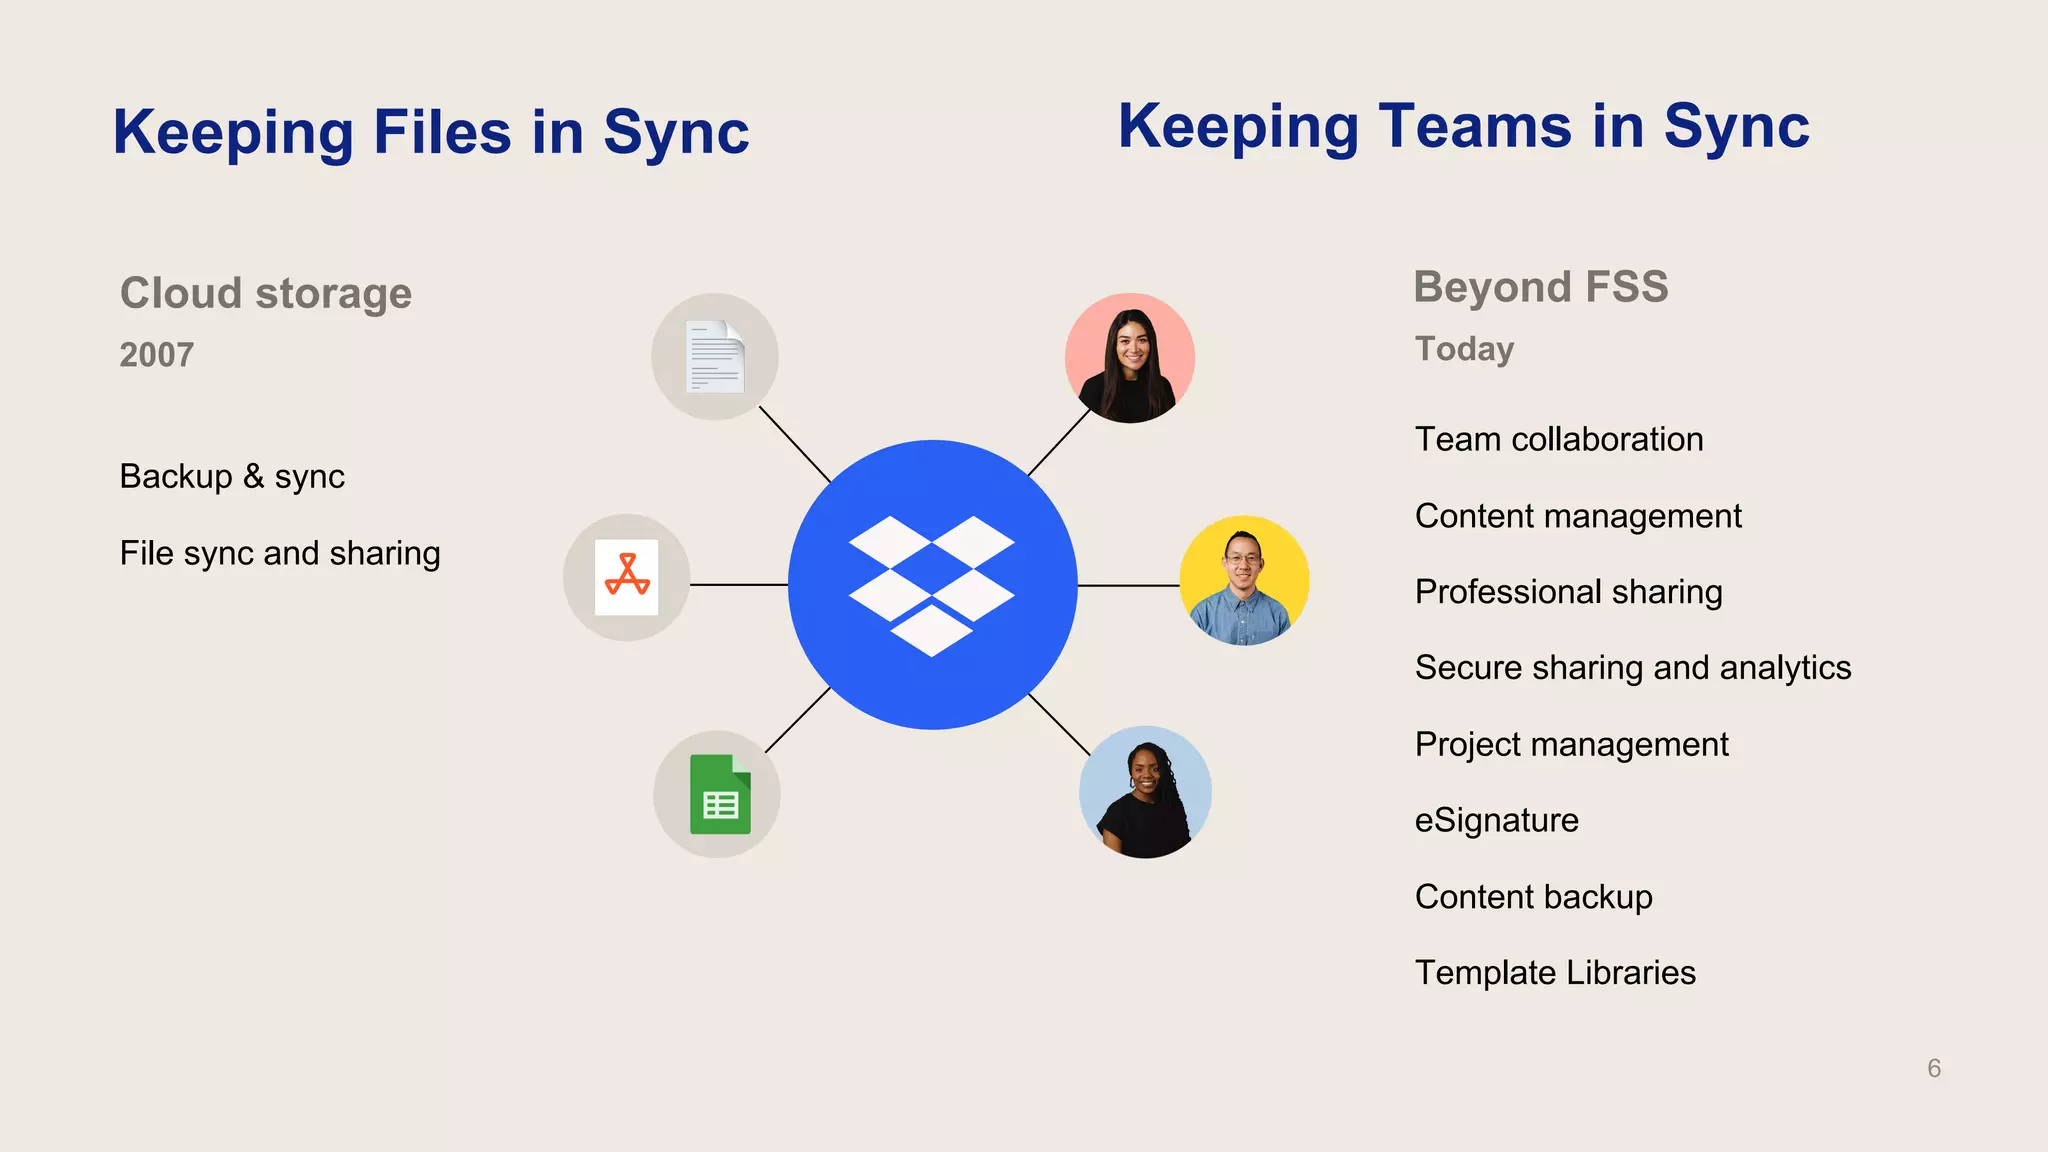This screenshot has width=2048, height=1152.
Task: Select the 'Keeping Files in Sync' heading
Action: point(431,132)
